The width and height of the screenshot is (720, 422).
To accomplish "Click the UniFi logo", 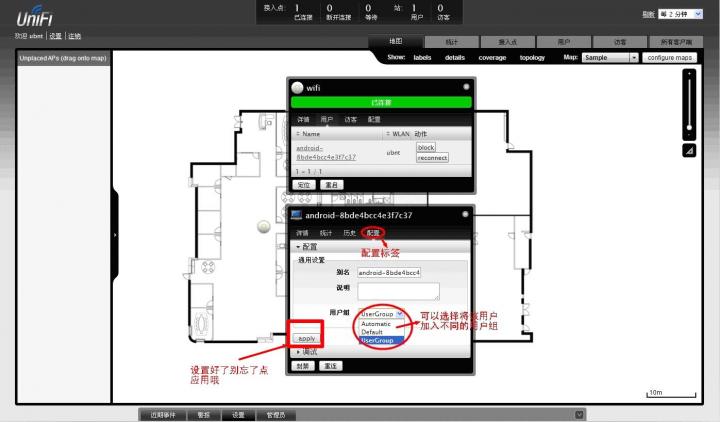I will point(34,17).
